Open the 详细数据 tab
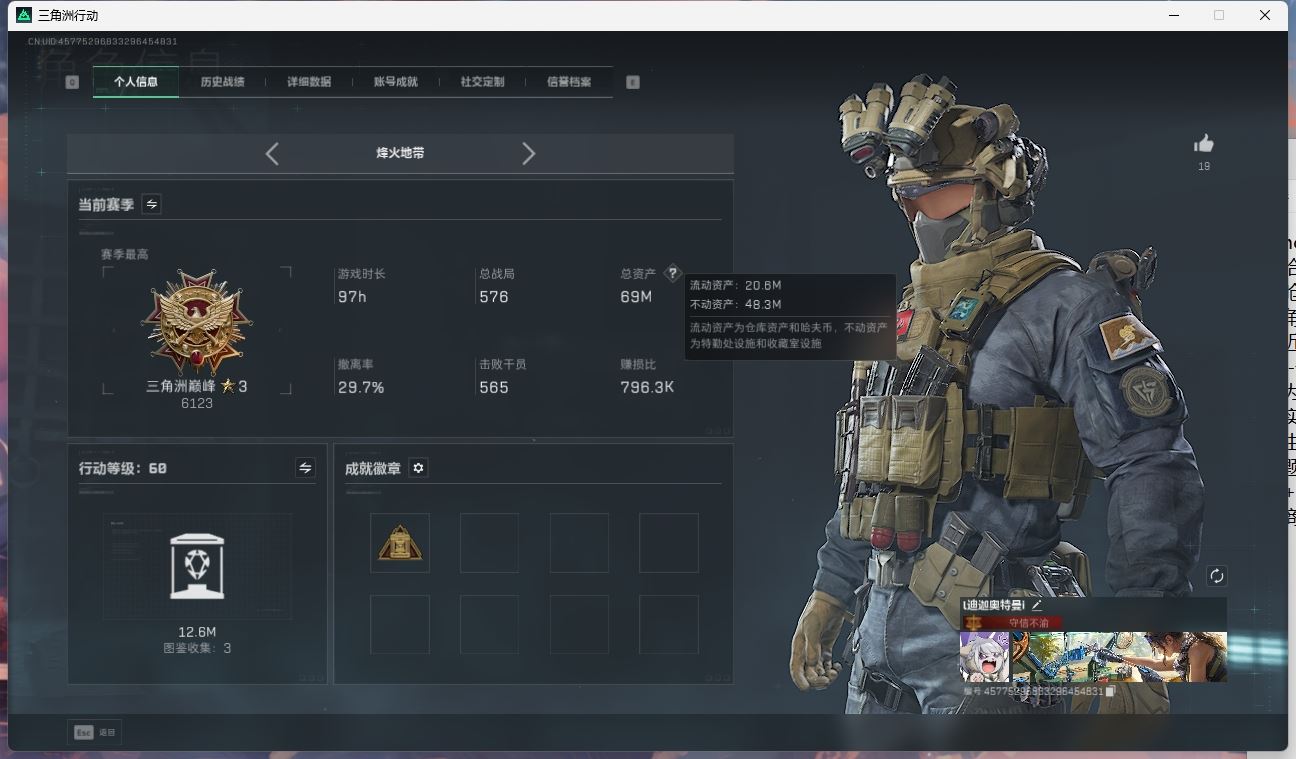1296x759 pixels. pyautogui.click(x=309, y=82)
